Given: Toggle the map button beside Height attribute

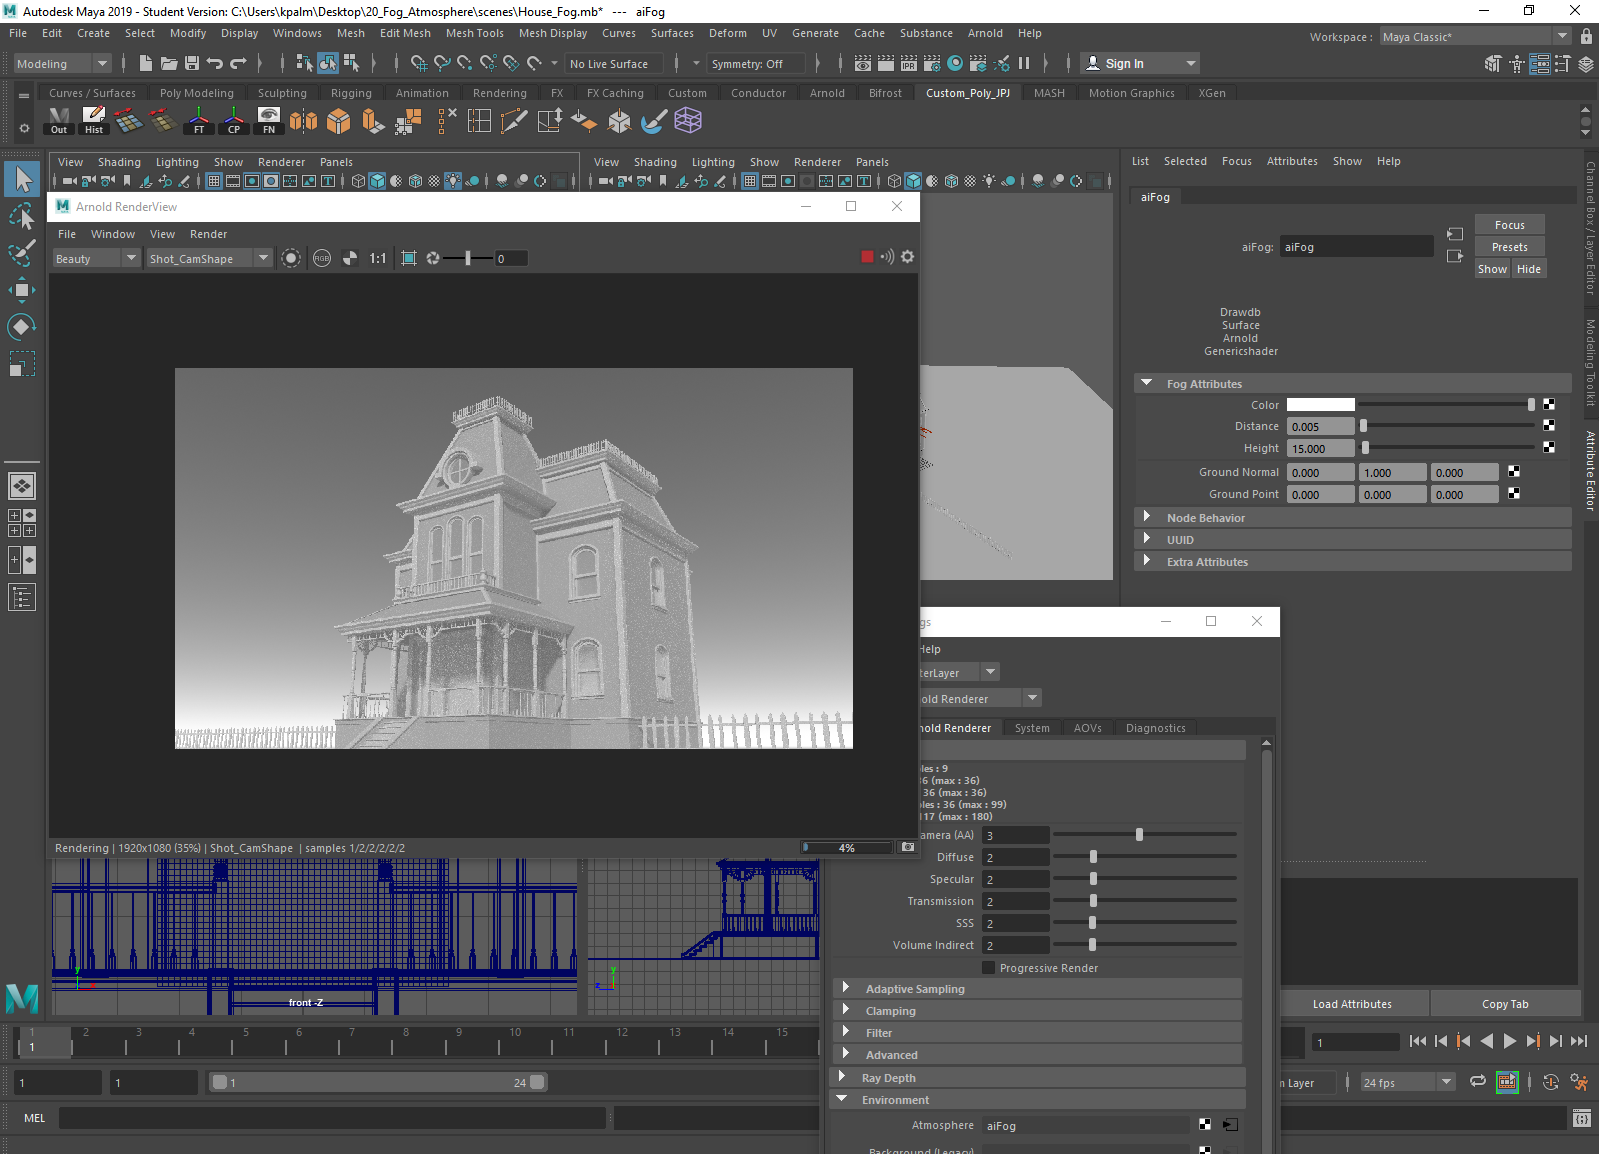Looking at the screenshot, I should tap(1549, 448).
